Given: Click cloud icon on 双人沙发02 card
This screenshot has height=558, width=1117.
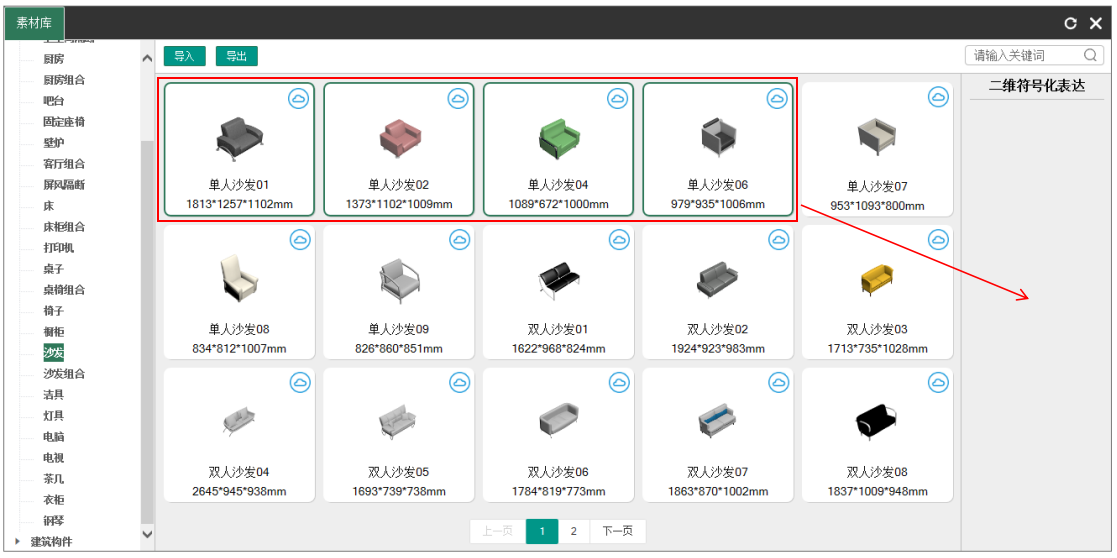Looking at the screenshot, I should (779, 240).
